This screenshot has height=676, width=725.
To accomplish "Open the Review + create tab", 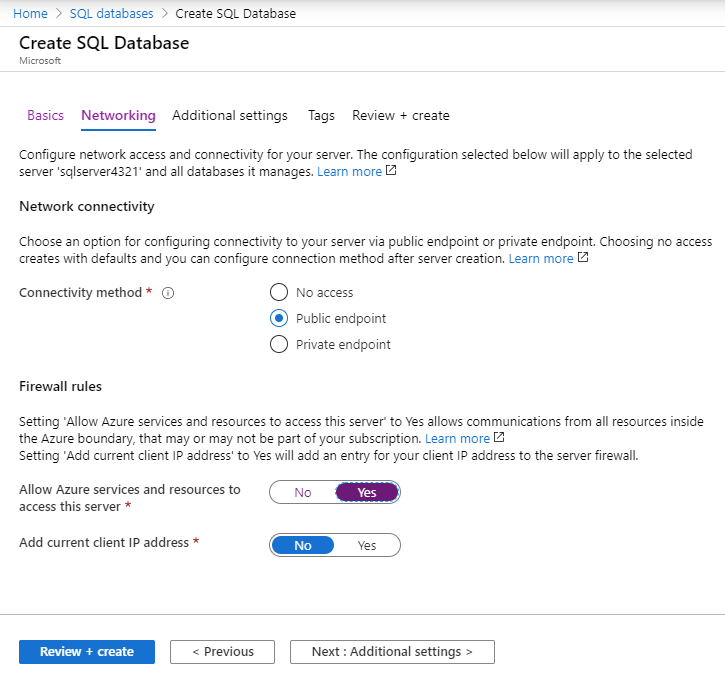I will click(400, 115).
